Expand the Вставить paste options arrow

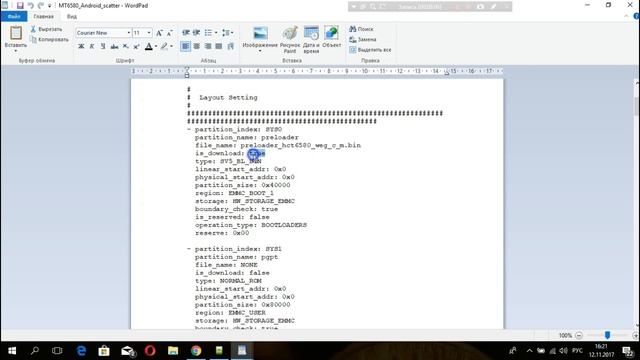[x=16, y=51]
